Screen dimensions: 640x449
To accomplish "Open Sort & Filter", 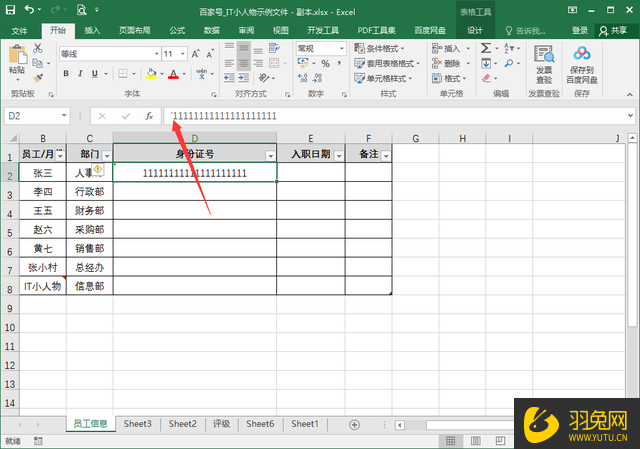I will click(x=509, y=48).
